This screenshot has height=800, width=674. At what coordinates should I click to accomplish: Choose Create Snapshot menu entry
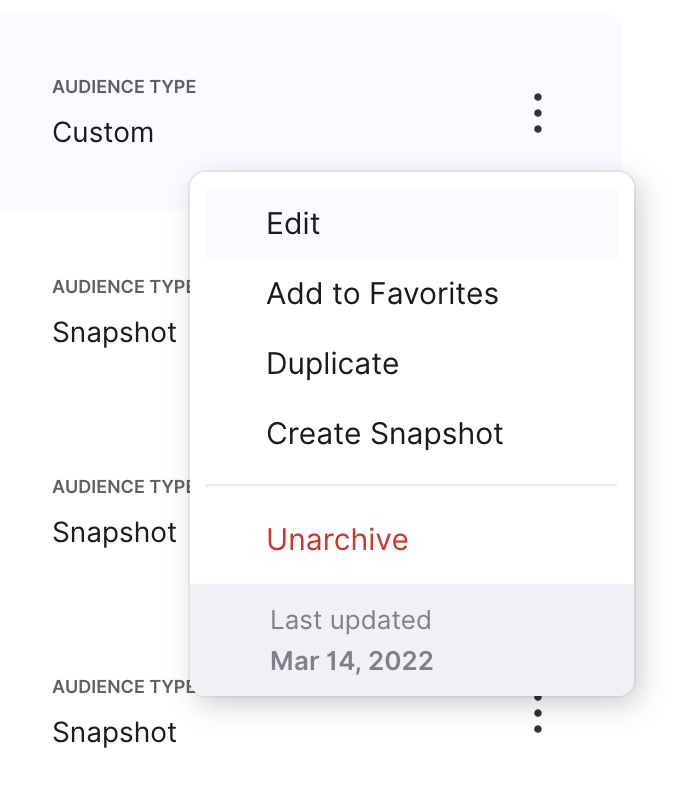412,434
